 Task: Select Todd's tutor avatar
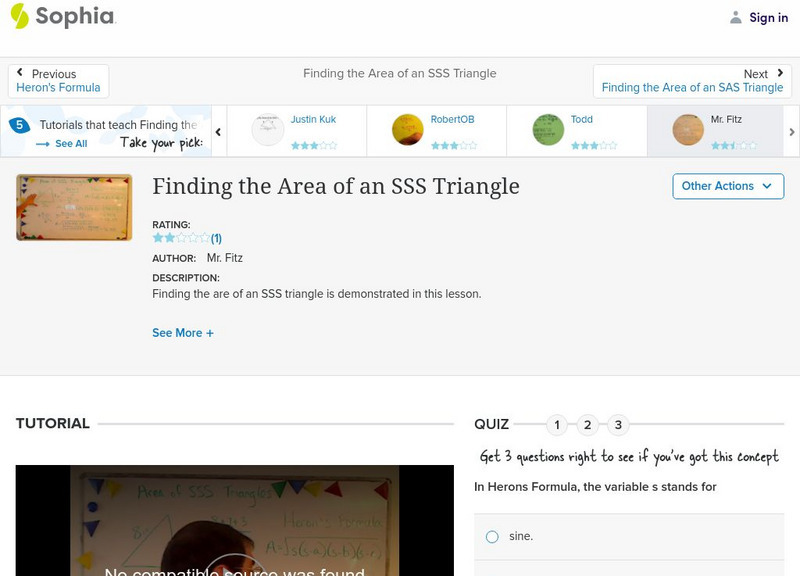[x=546, y=127]
